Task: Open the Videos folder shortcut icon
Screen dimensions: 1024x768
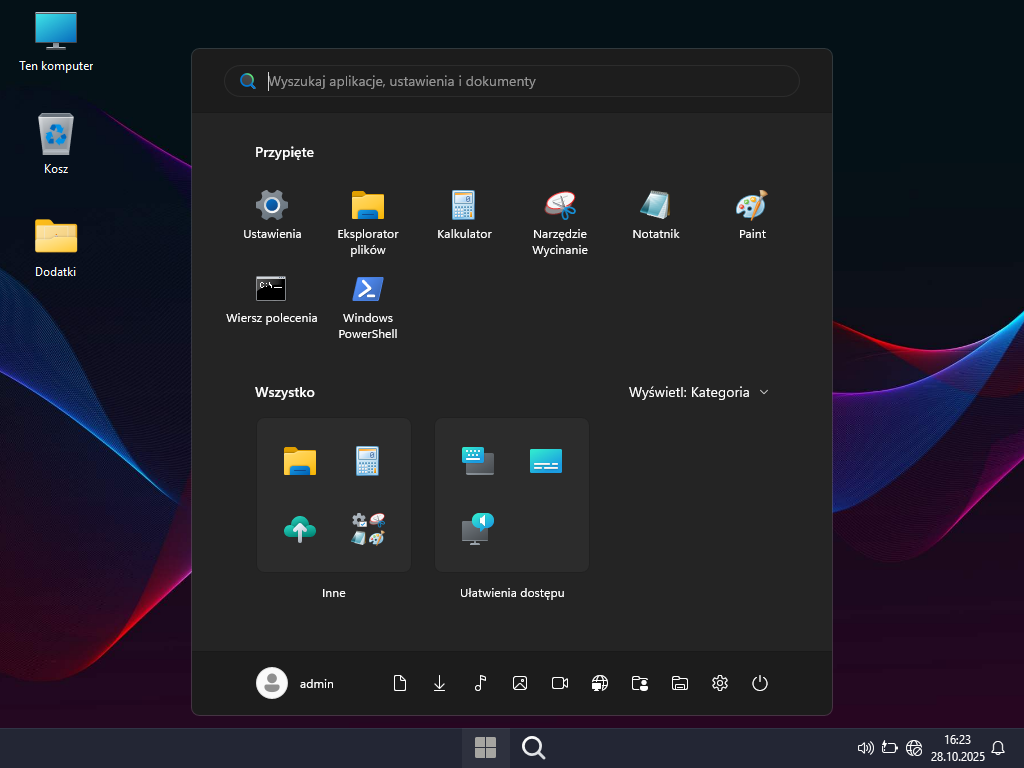Action: 560,683
